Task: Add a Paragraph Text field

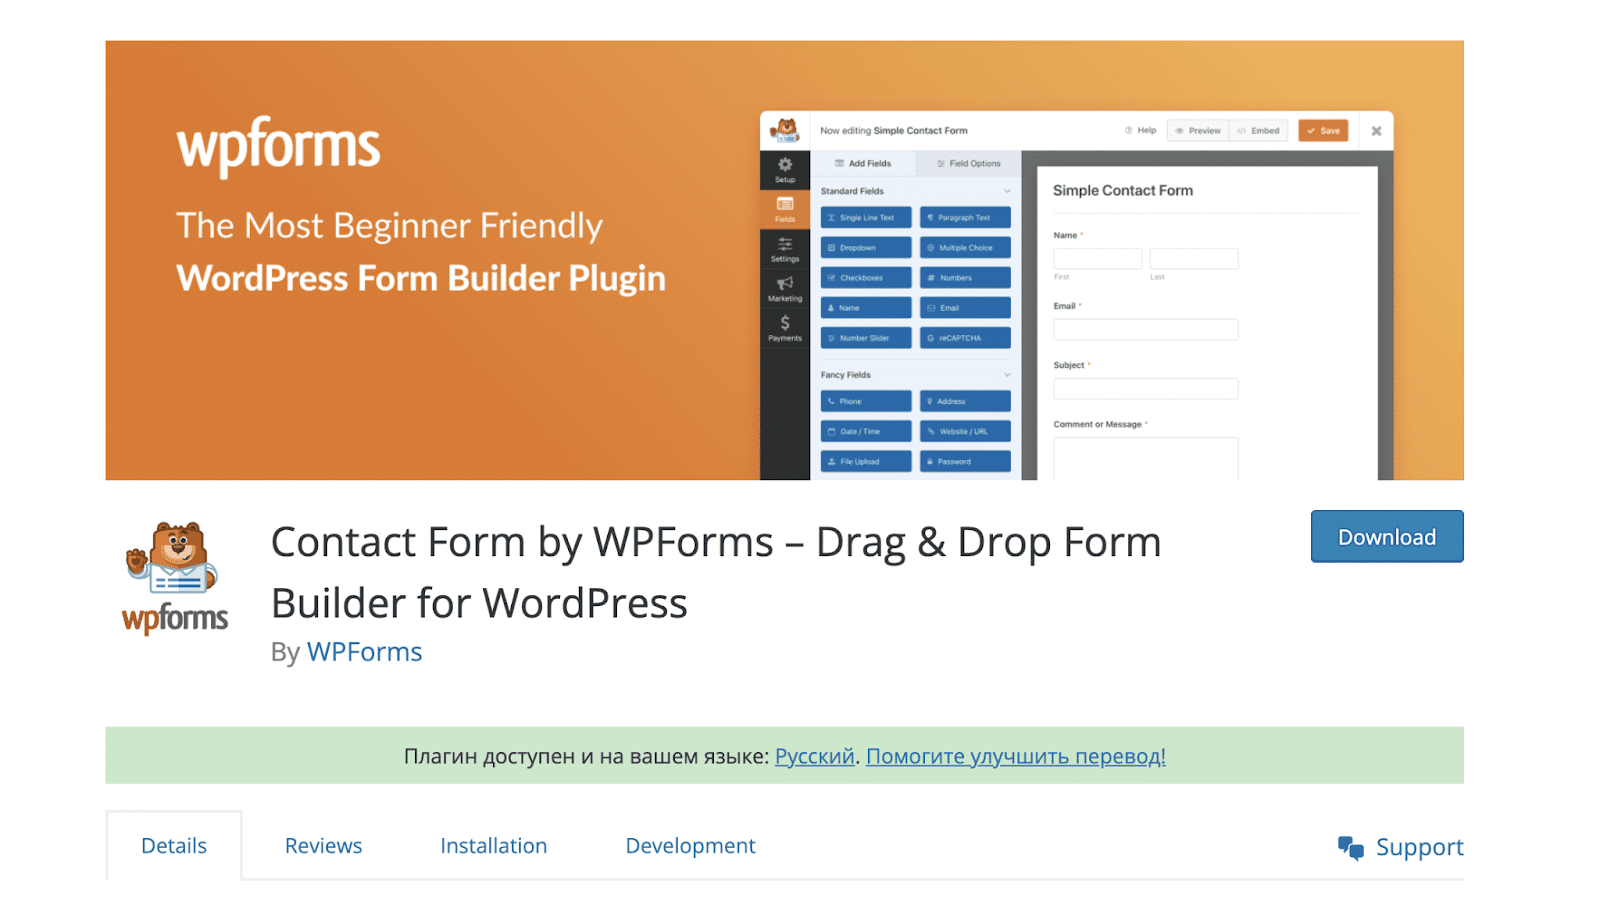Action: [965, 218]
